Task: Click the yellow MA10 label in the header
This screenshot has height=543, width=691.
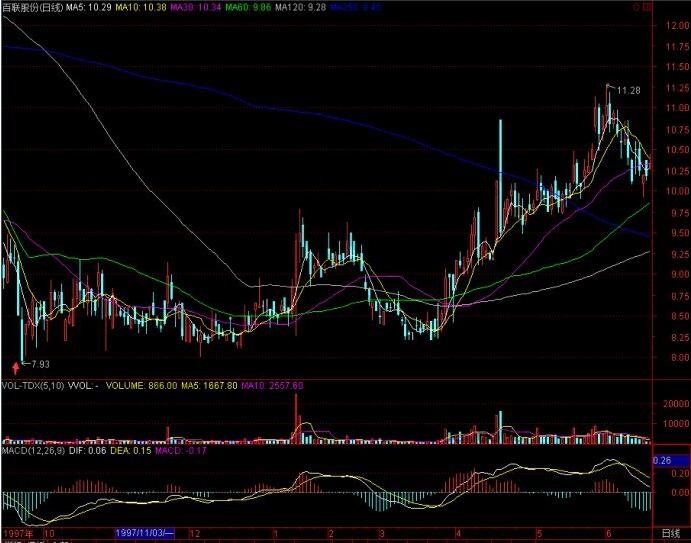Action: click(140, 8)
